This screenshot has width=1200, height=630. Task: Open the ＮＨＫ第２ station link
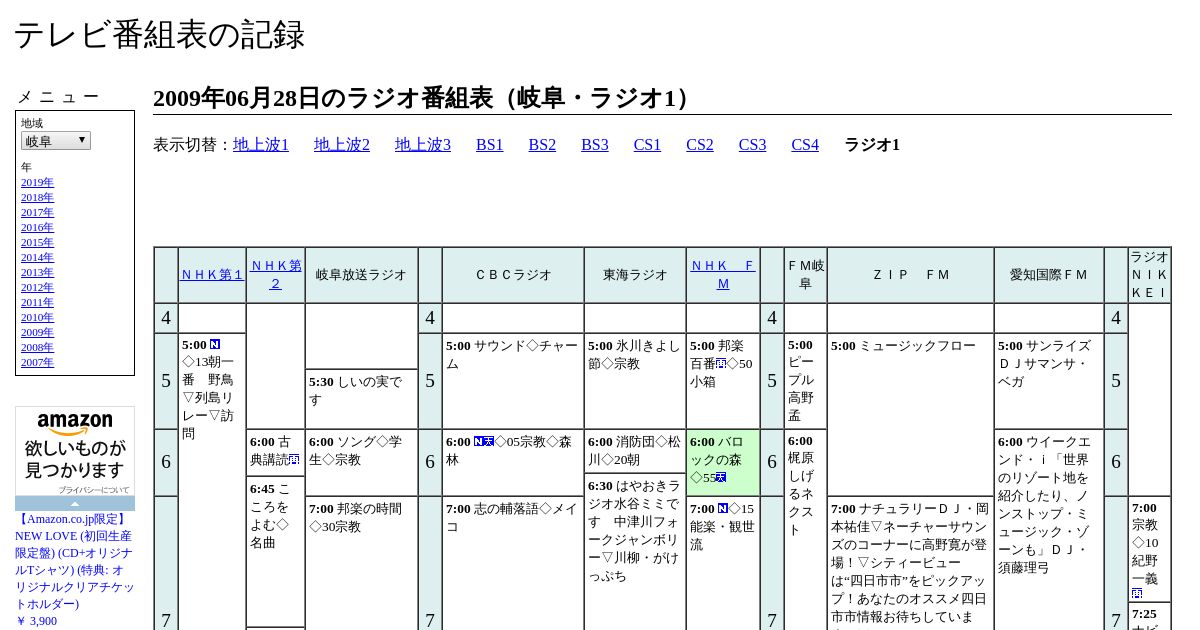click(276, 275)
